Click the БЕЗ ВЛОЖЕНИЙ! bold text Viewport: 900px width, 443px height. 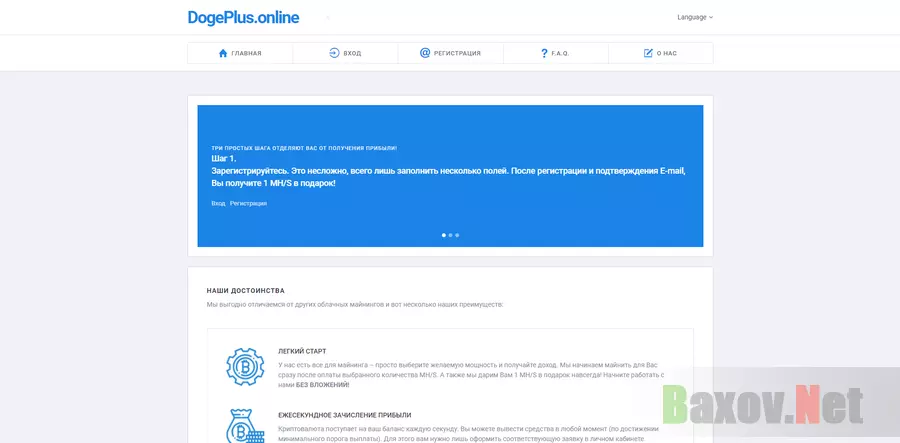(323, 385)
